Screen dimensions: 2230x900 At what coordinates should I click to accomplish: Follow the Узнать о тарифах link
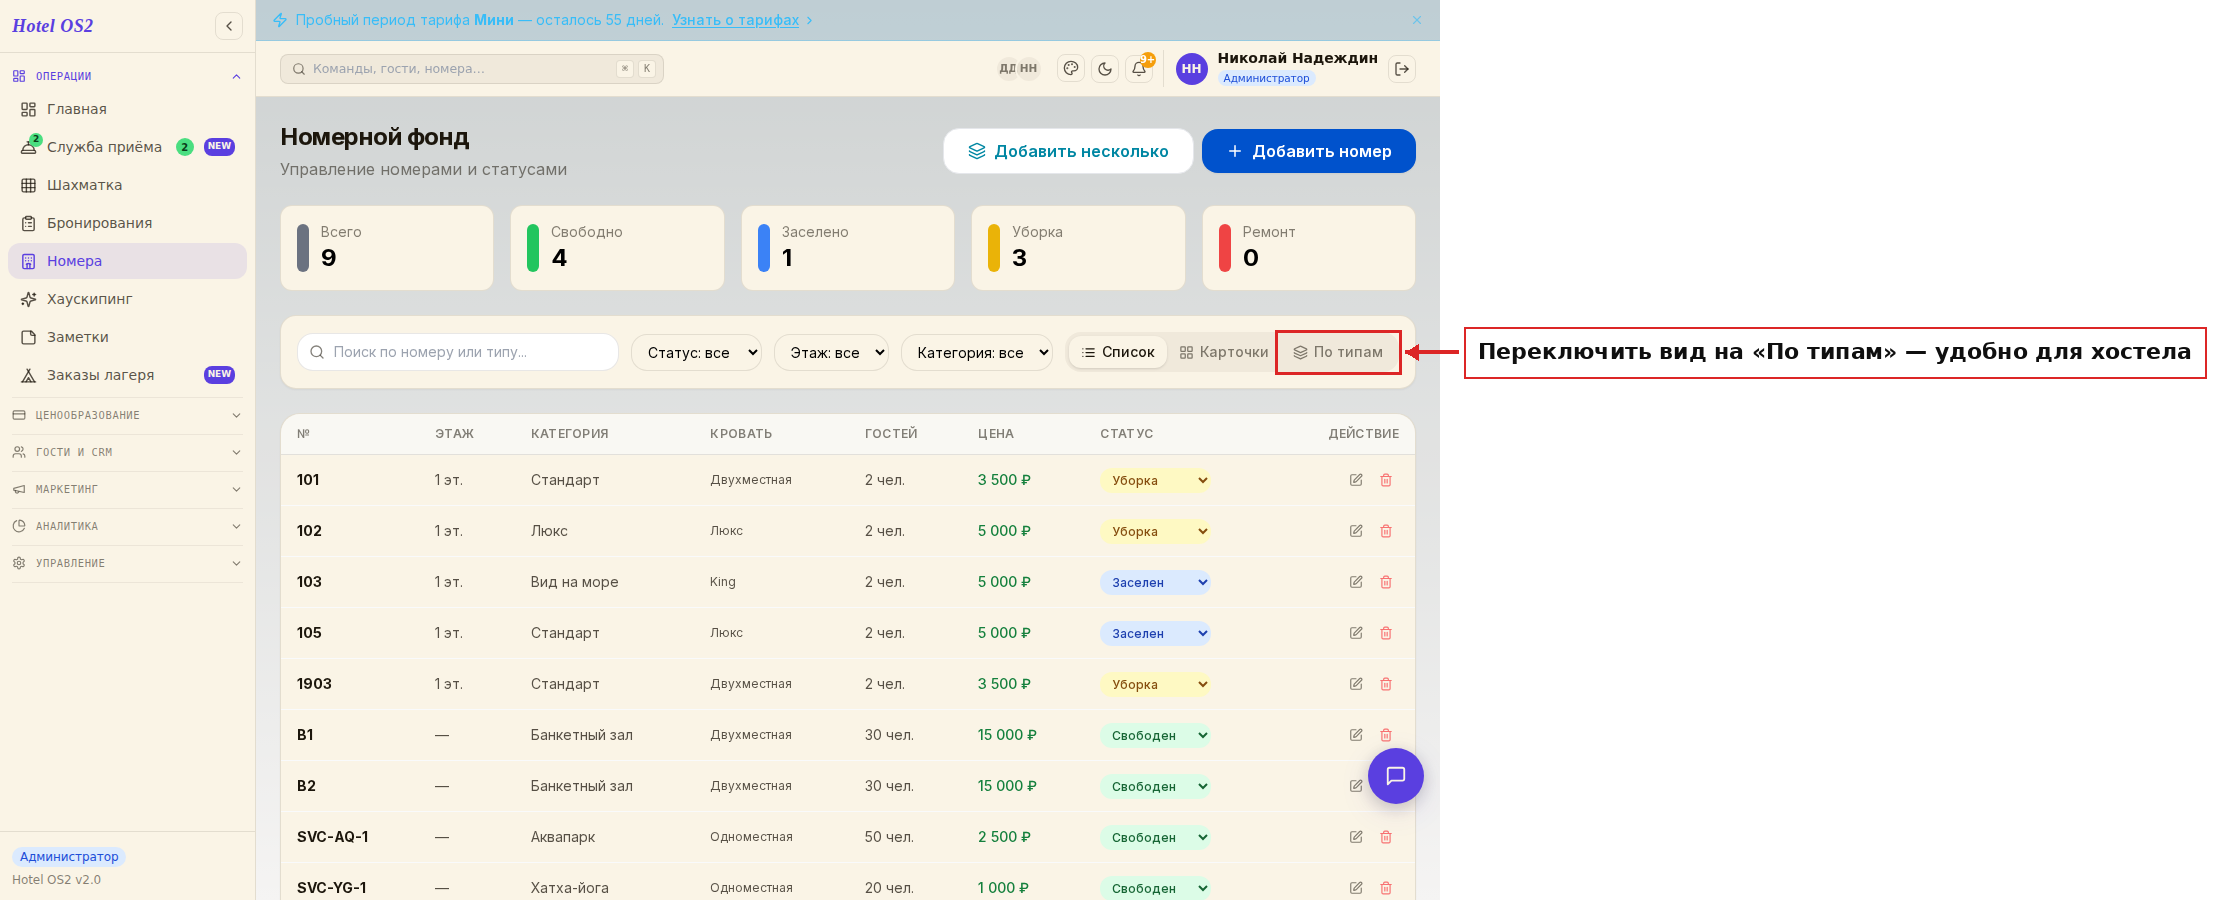pyautogui.click(x=735, y=20)
